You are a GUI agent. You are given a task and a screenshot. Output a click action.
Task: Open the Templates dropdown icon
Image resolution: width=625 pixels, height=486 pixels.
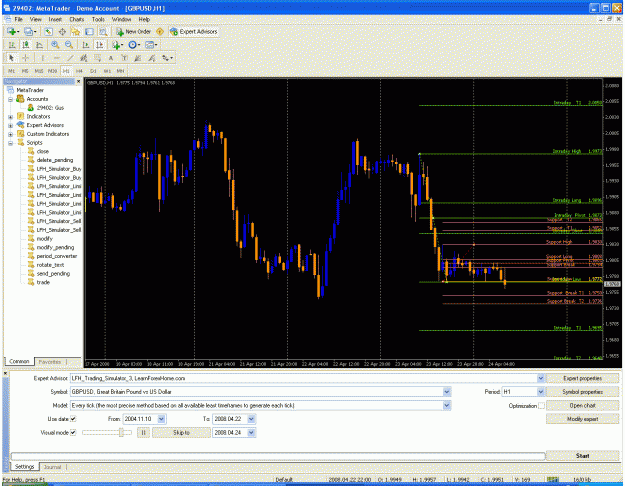(x=151, y=45)
